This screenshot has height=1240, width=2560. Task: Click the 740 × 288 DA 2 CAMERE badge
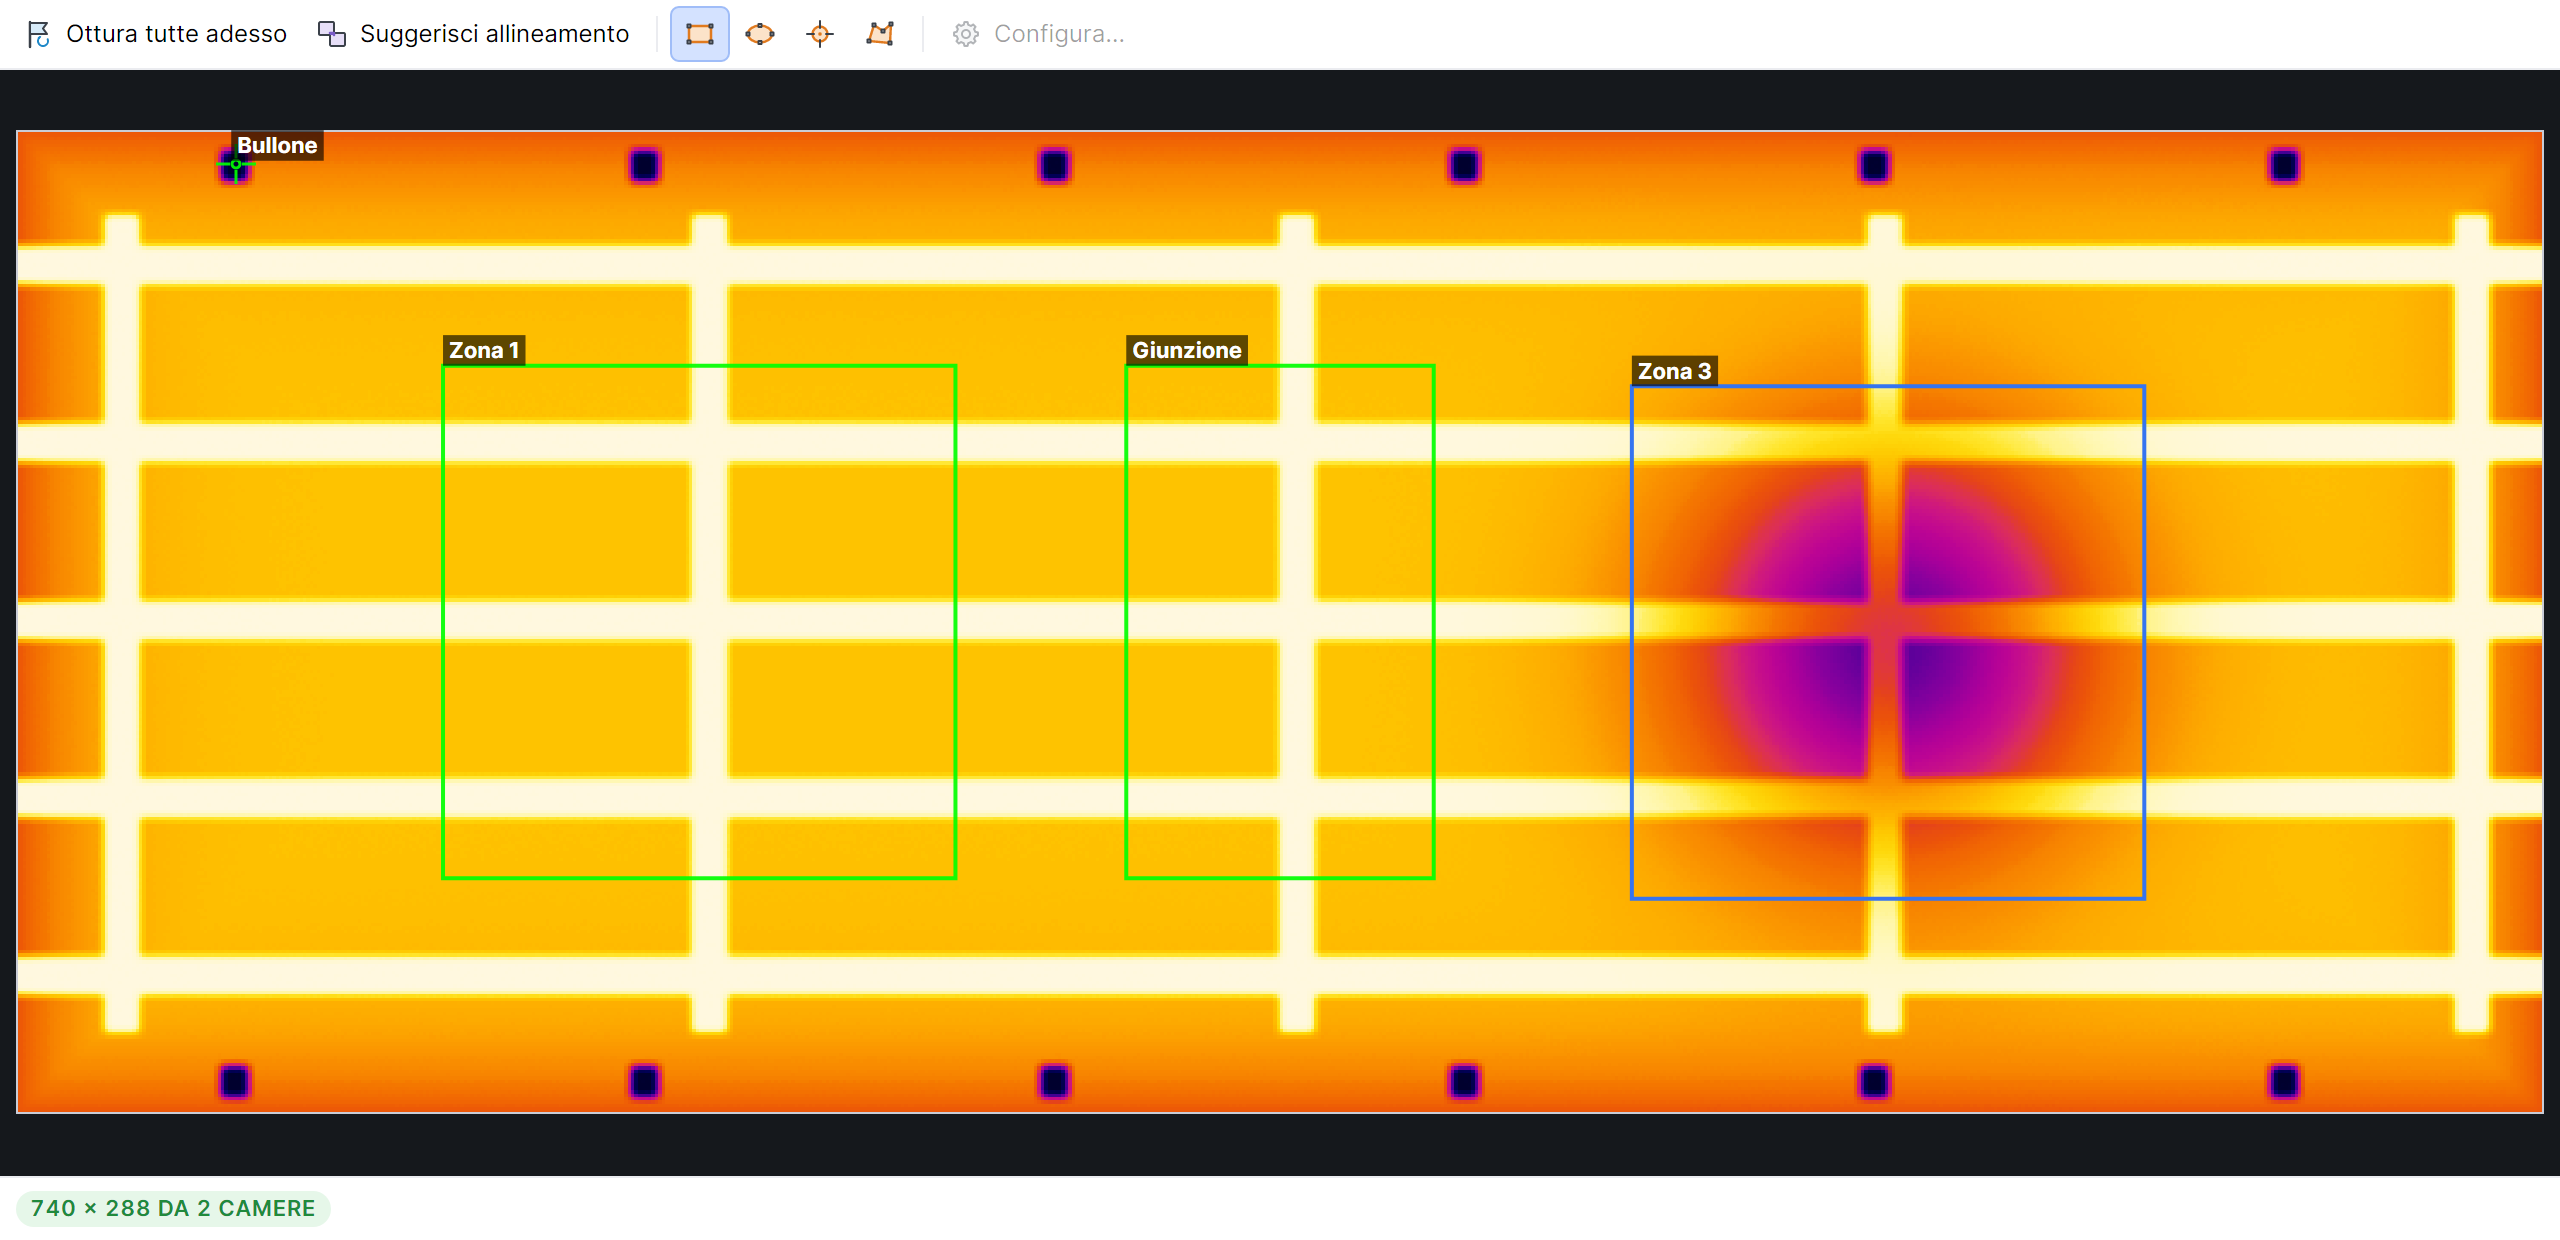[173, 1208]
